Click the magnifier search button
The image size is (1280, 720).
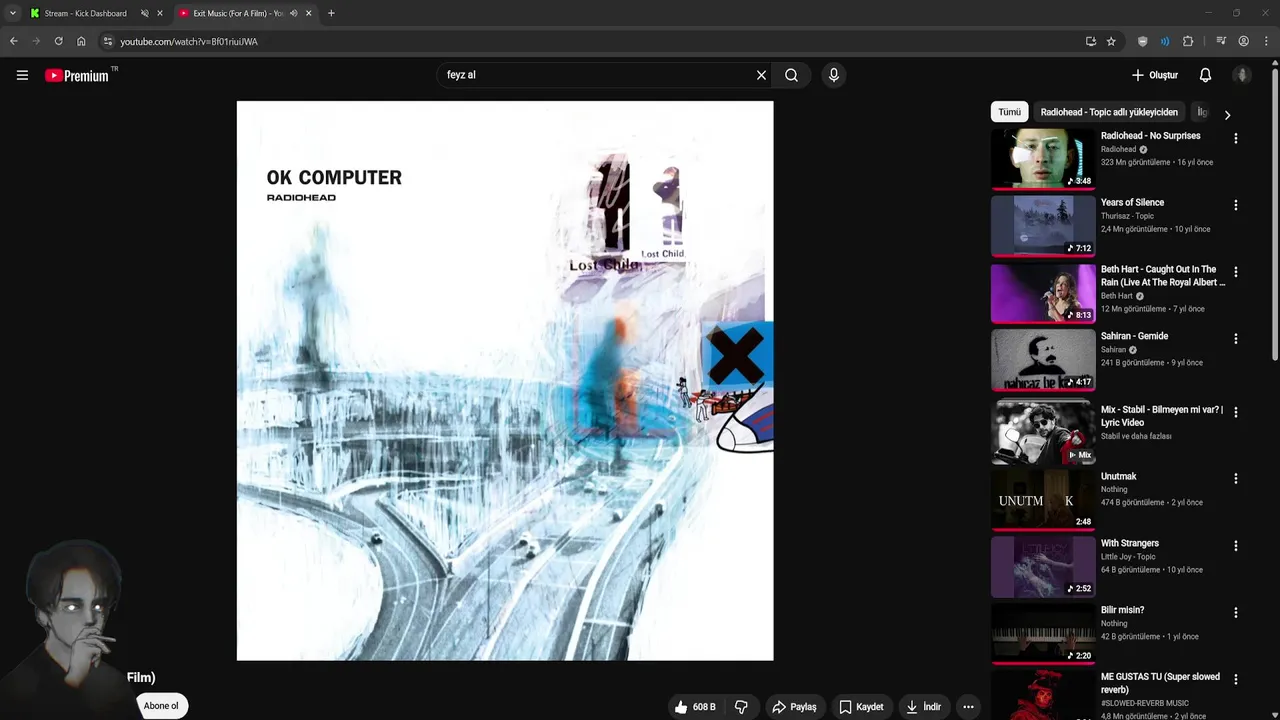pyautogui.click(x=791, y=75)
